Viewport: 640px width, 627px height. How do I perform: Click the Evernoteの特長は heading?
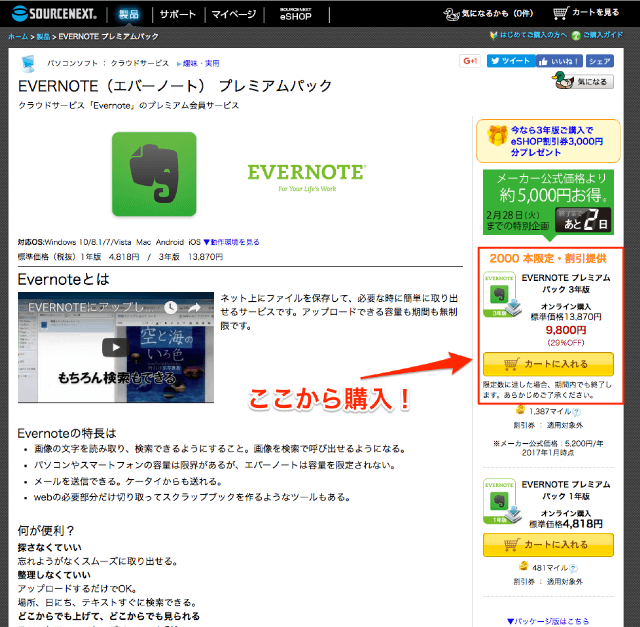(67, 433)
